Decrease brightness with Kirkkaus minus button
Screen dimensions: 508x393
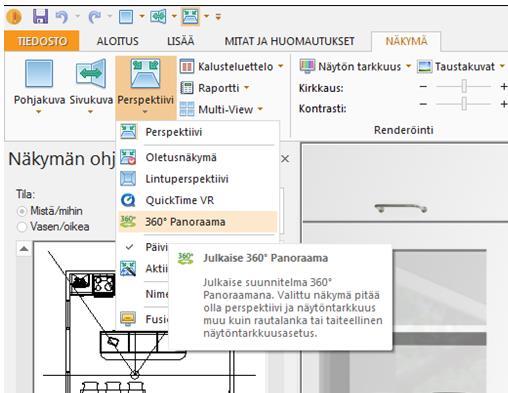click(423, 87)
